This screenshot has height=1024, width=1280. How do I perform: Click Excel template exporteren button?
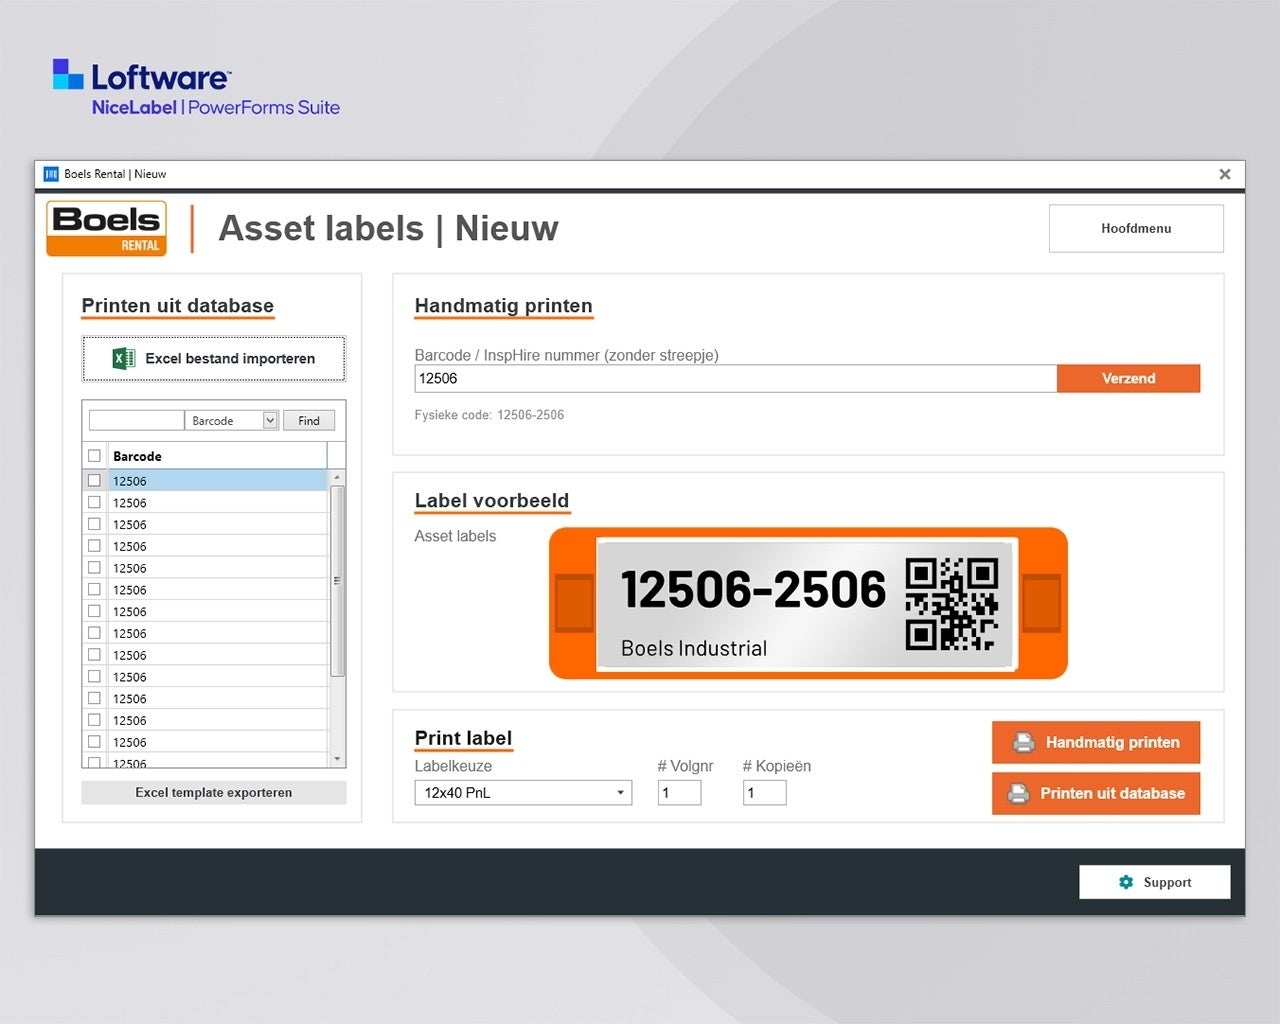(x=213, y=793)
